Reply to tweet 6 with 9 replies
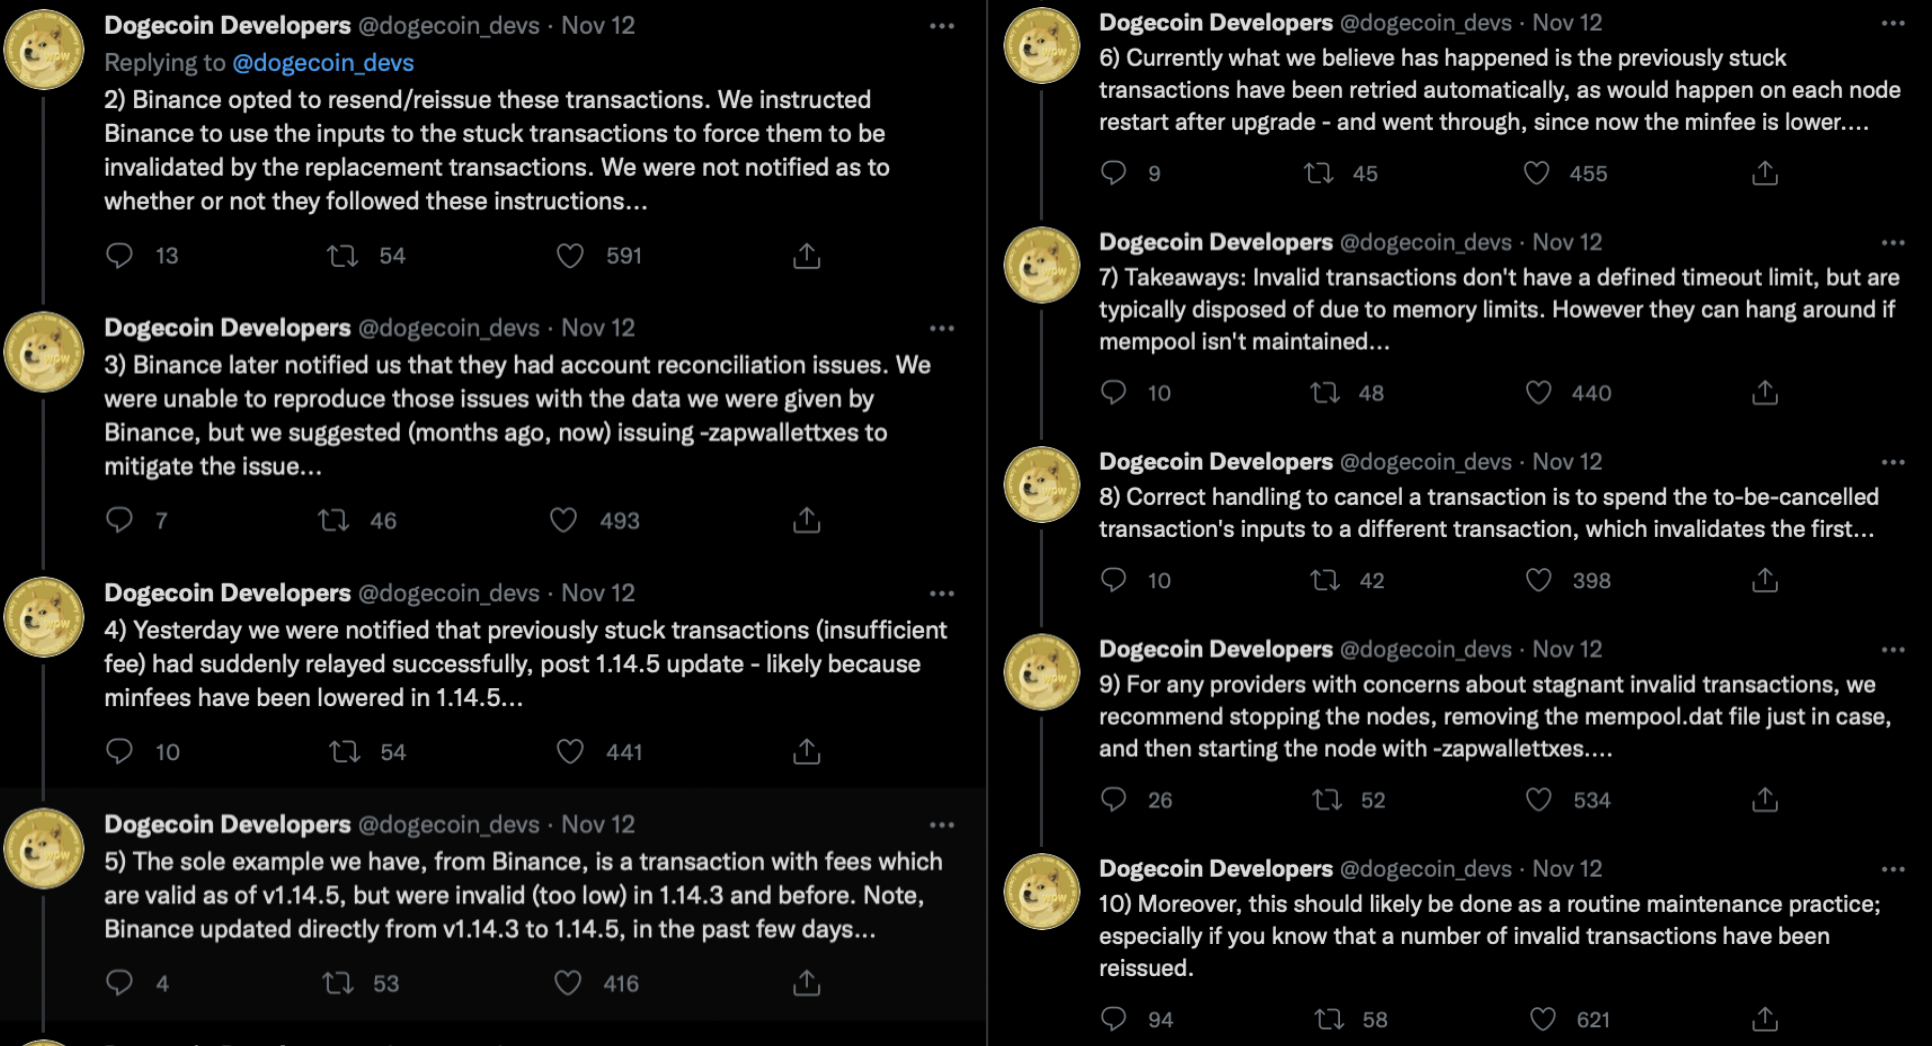Viewport: 1932px width, 1046px height. click(1113, 173)
